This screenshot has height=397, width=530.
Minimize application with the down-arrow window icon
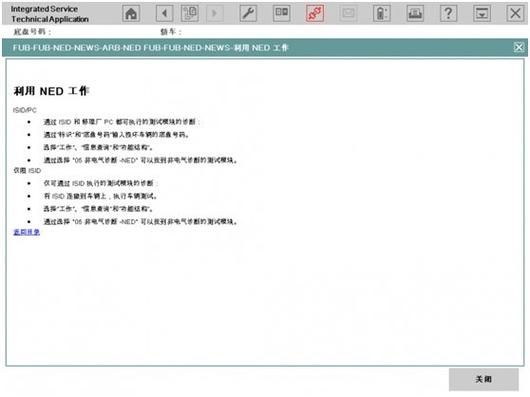(482, 14)
